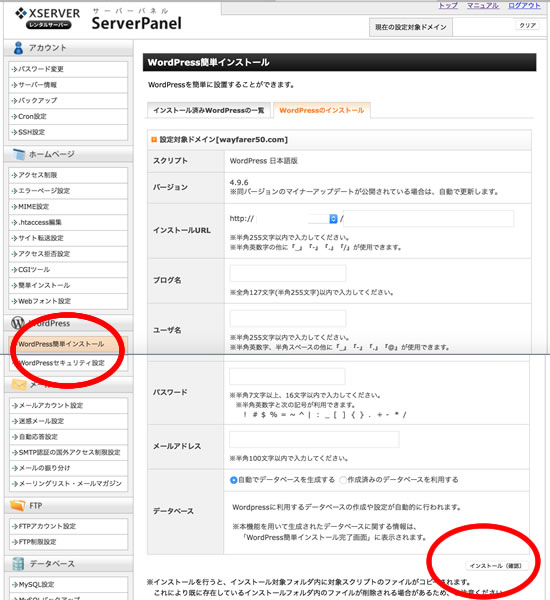Open MIME設定 menu item

click(x=68, y=207)
